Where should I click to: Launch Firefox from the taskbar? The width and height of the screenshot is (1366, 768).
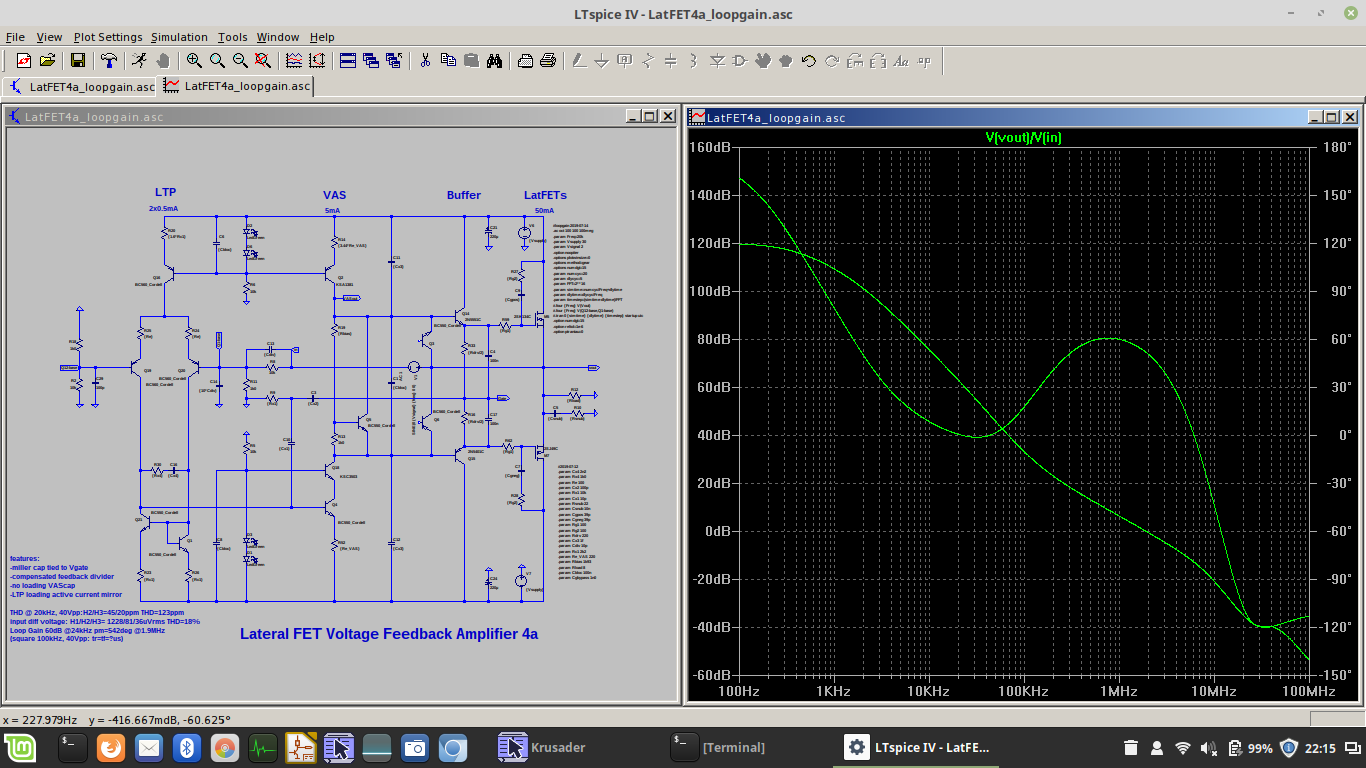point(112,747)
